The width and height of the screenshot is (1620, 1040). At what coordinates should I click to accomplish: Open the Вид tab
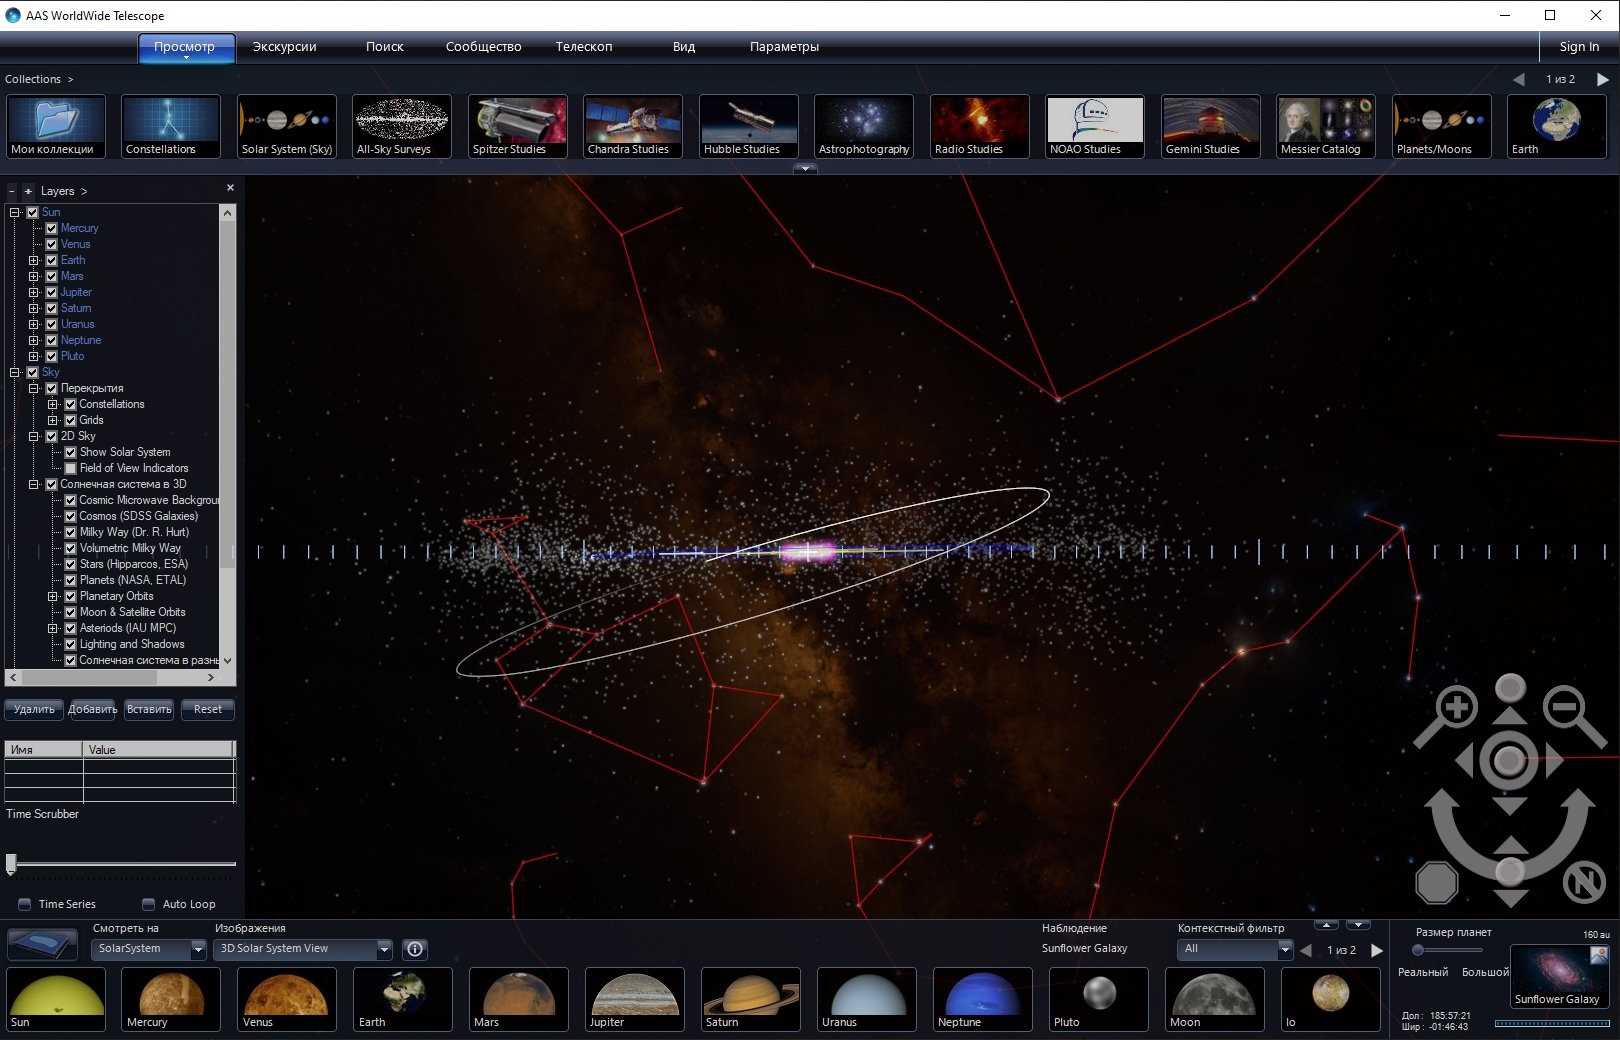pyautogui.click(x=684, y=47)
